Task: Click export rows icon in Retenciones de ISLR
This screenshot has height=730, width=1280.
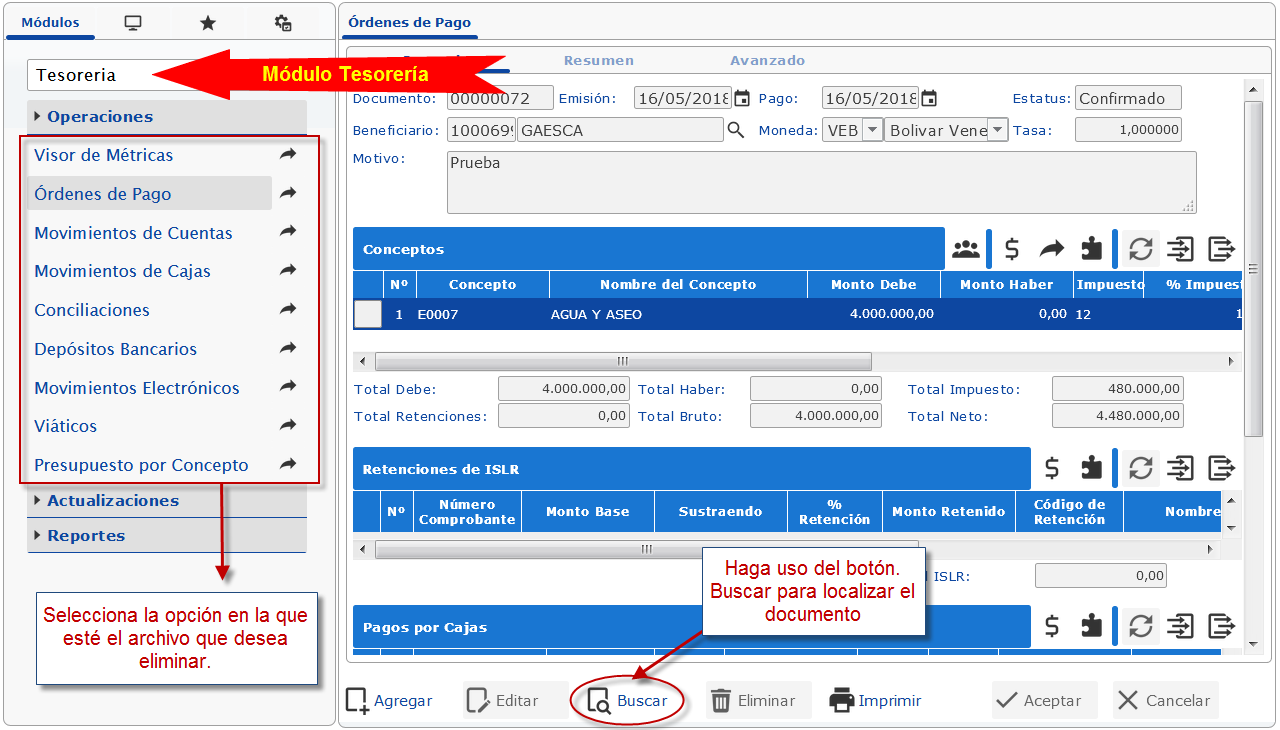Action: (x=1221, y=468)
